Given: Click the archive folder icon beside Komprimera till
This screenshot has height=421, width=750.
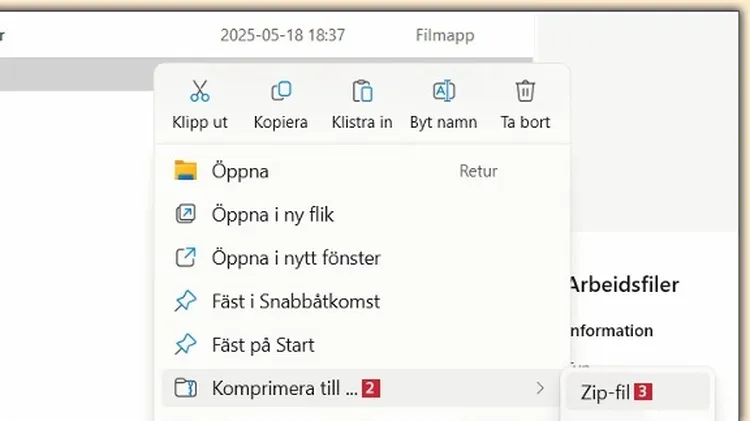Looking at the screenshot, I should click(186, 388).
